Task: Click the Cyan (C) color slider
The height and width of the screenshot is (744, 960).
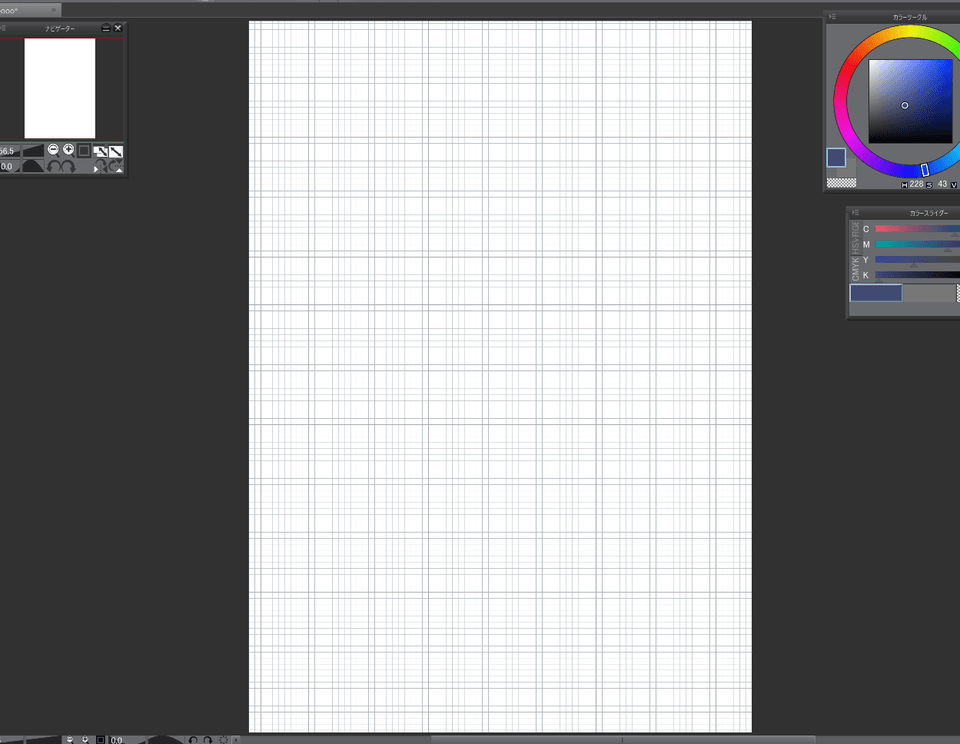Action: [915, 229]
